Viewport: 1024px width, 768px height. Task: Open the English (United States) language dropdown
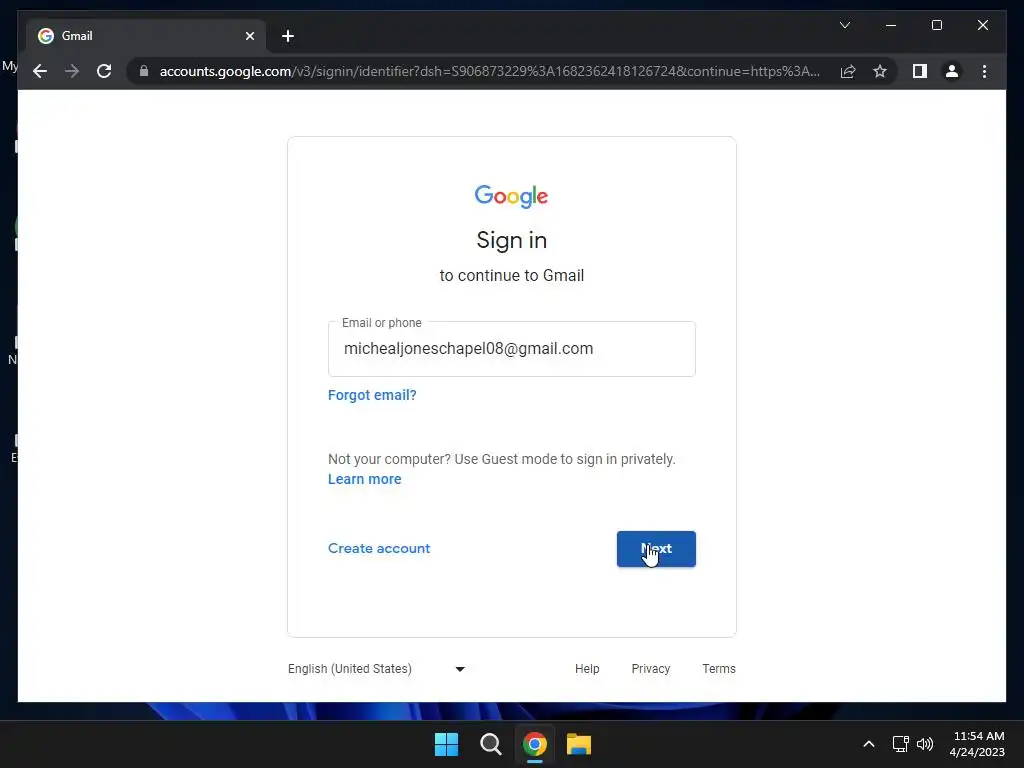(377, 669)
